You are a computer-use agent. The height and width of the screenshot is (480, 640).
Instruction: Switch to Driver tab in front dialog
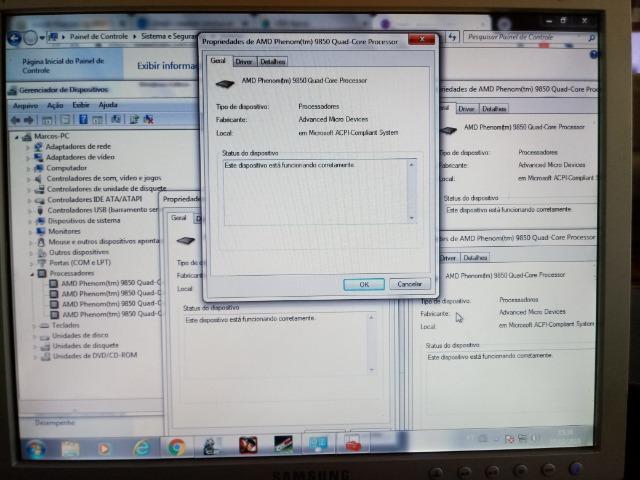click(244, 62)
